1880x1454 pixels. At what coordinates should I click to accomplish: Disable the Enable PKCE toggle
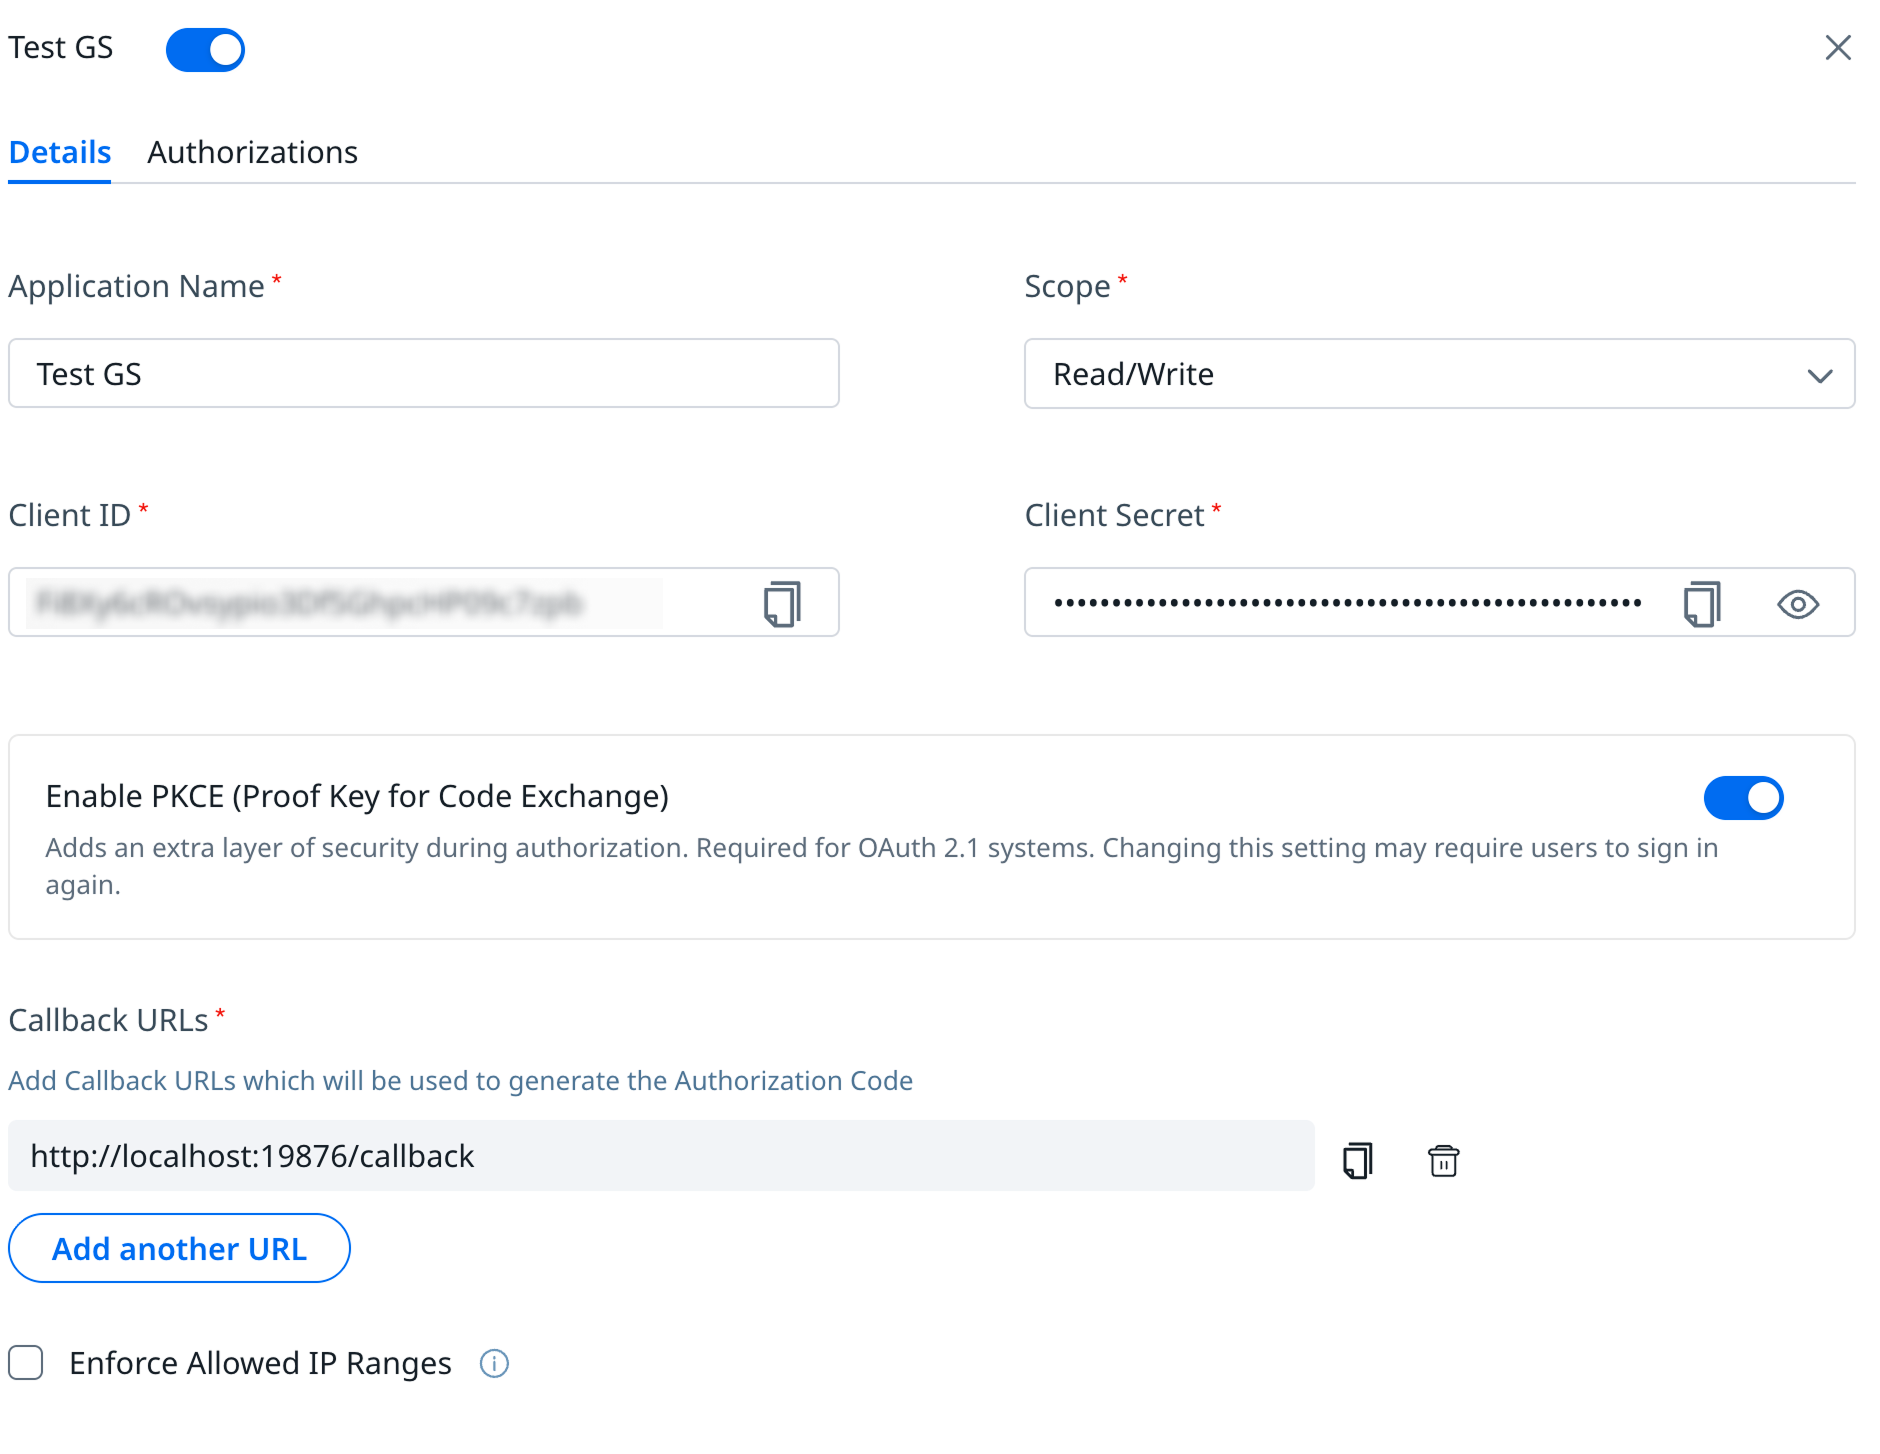(1743, 798)
